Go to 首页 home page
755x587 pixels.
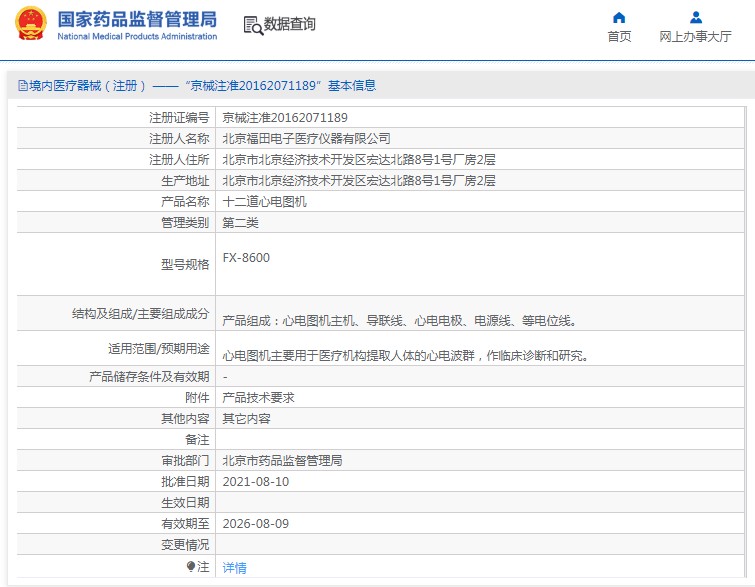[619, 37]
